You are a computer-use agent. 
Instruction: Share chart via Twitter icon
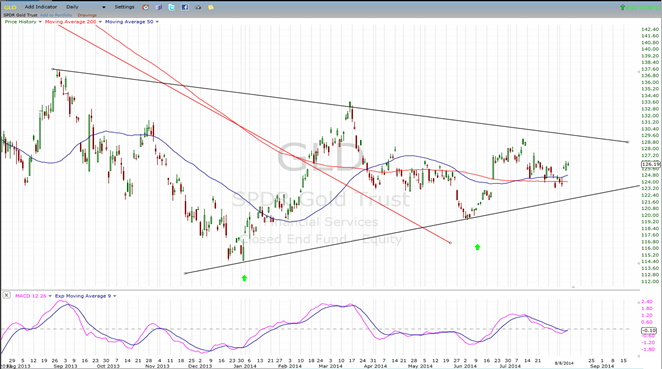click(x=171, y=7)
